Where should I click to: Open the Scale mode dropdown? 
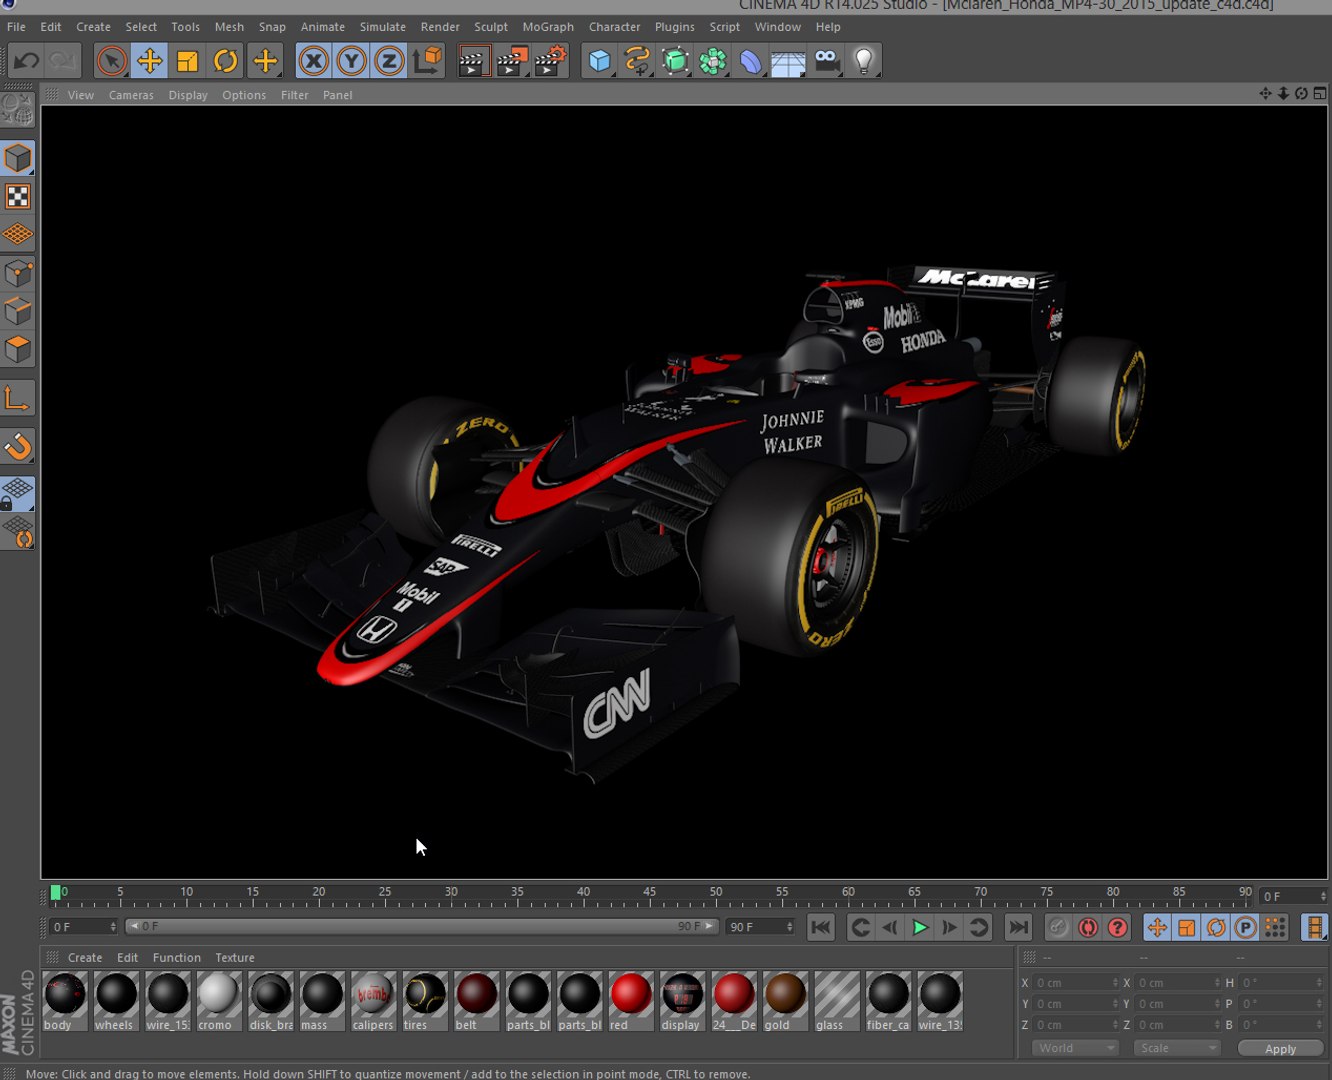(1177, 1047)
